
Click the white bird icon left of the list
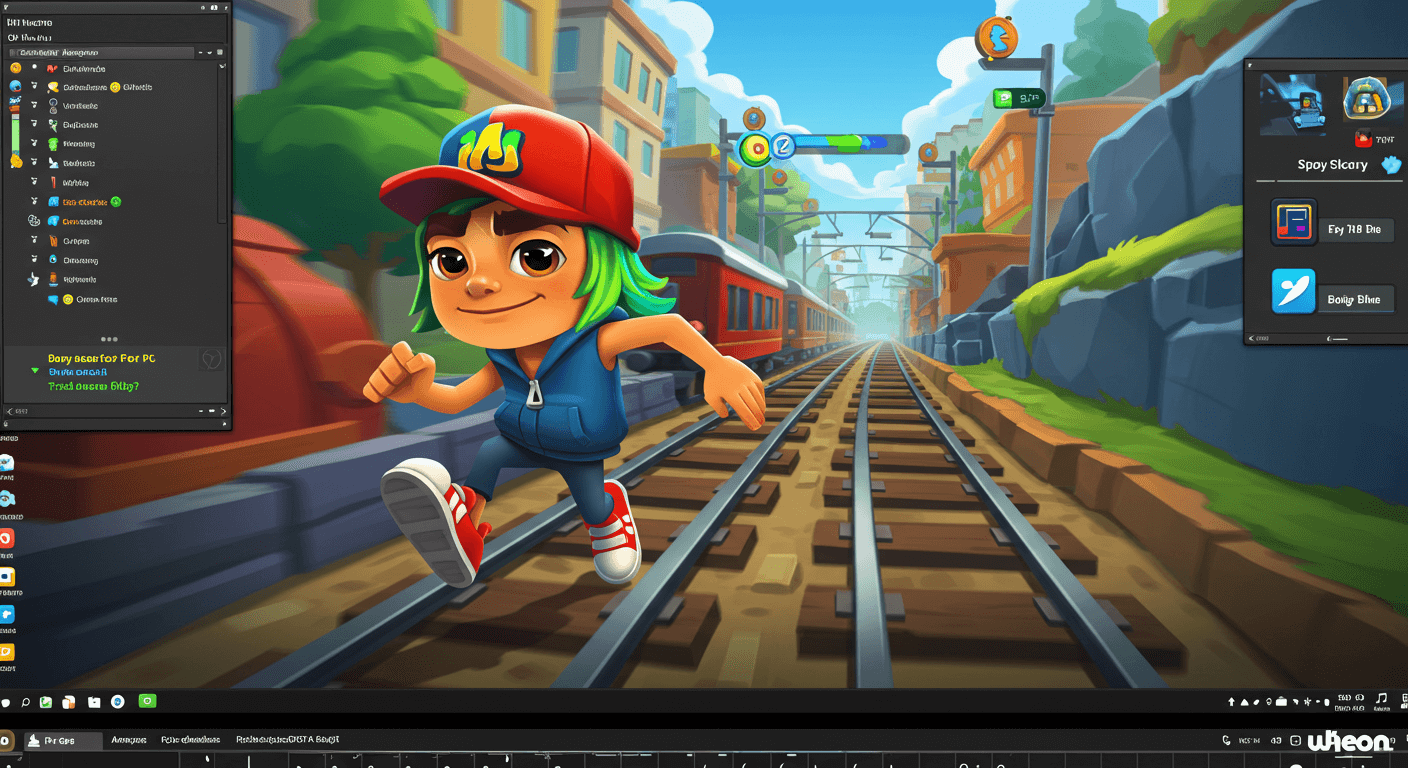33,279
